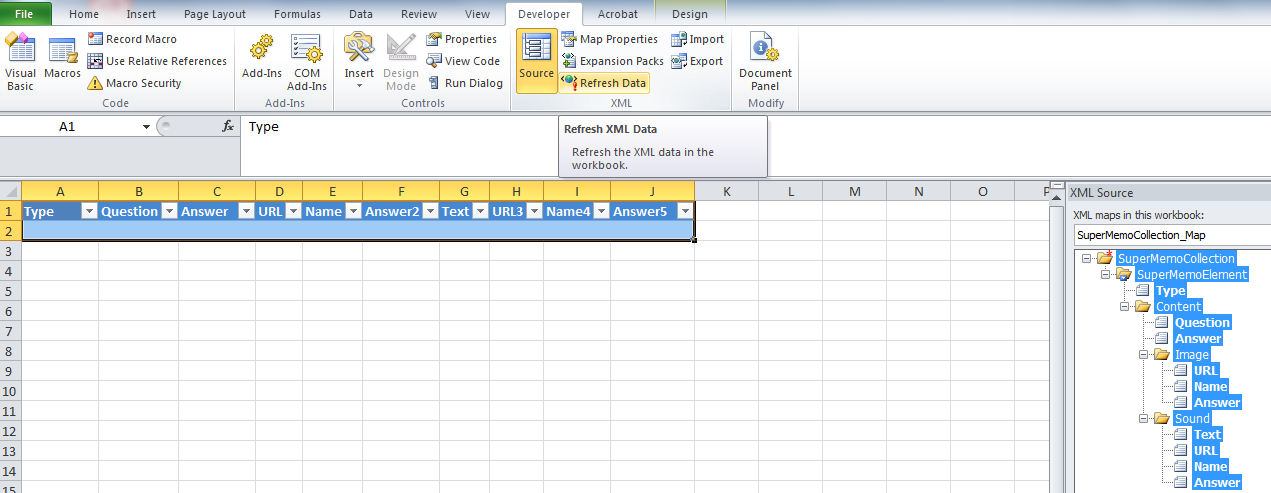
Task: Click Export XML data
Action: tap(697, 61)
